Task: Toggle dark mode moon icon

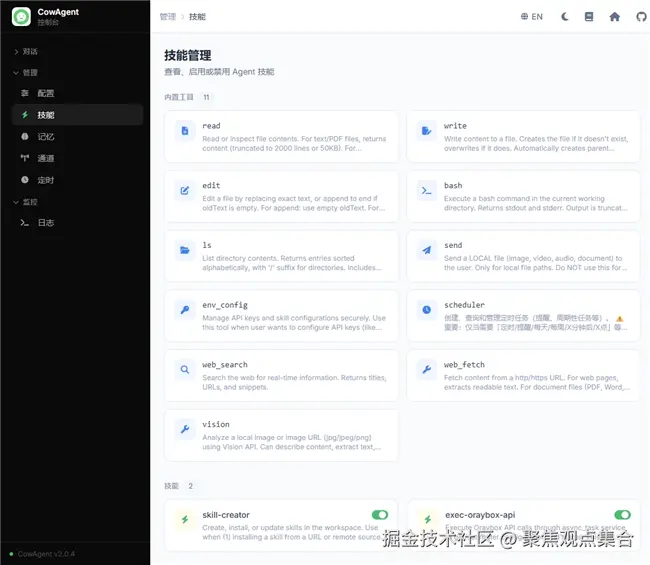Action: click(x=565, y=17)
